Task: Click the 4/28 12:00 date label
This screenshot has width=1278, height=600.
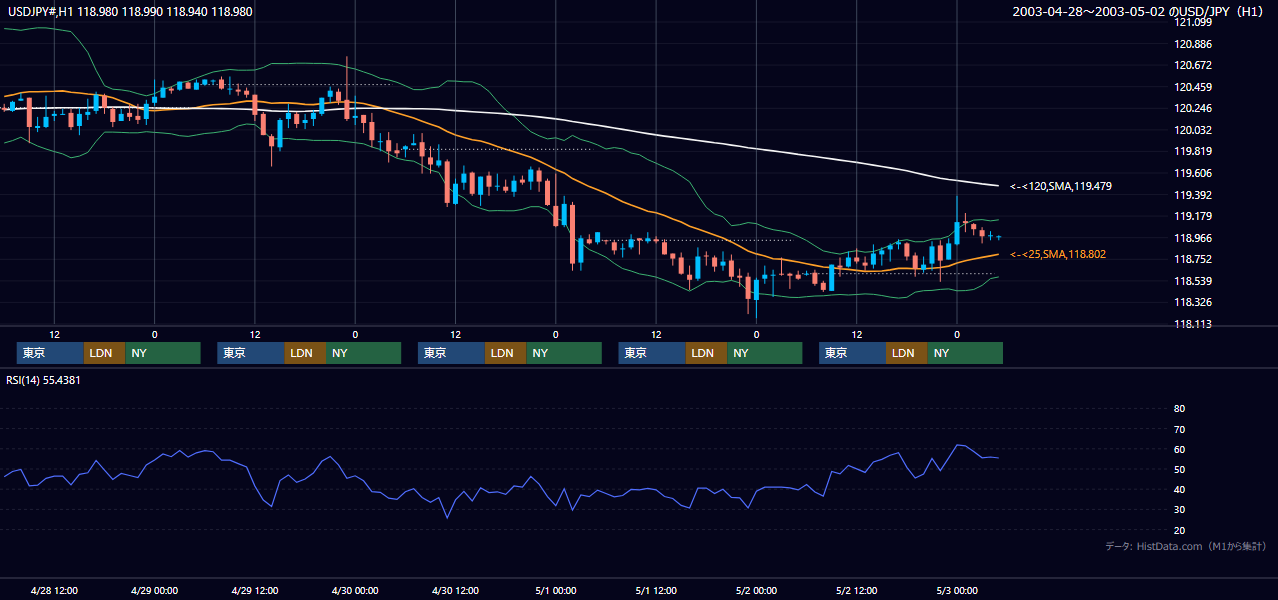Action: click(54, 590)
